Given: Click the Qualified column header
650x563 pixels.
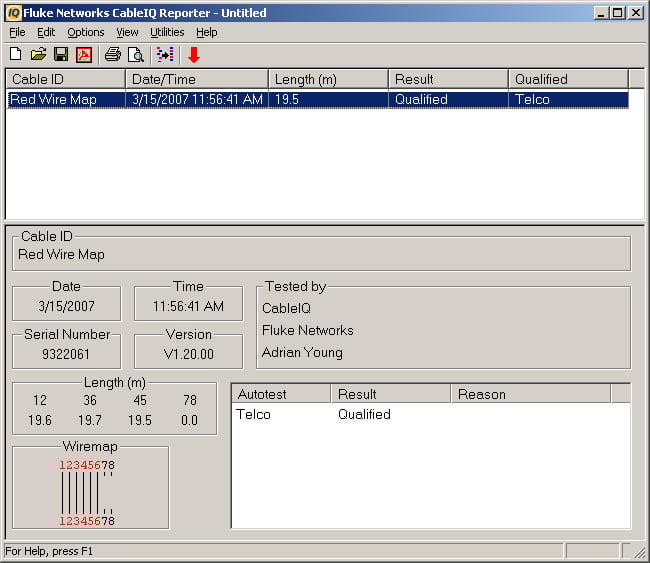Looking at the screenshot, I should pyautogui.click(x=568, y=79).
